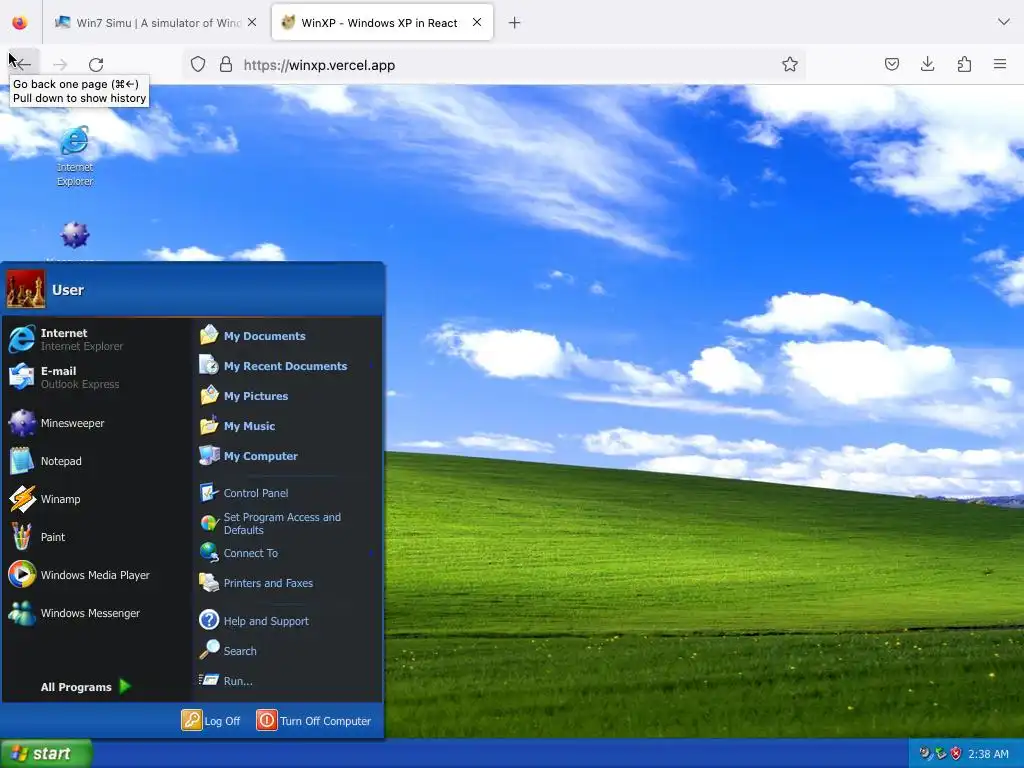Viewport: 1024px width, 768px height.
Task: List all tabs dropdown arrow
Action: tap(1004, 22)
